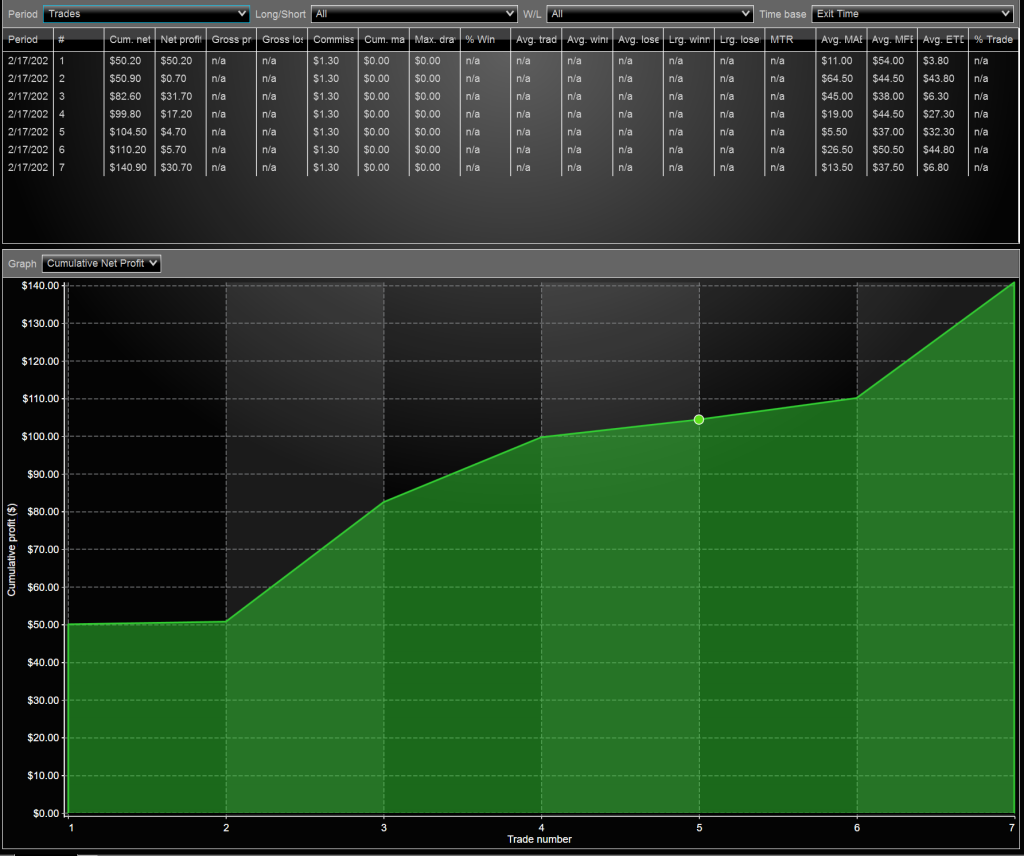Screen dimensions: 1024x856
Task: Click the Cum. net column header
Action: click(130, 40)
